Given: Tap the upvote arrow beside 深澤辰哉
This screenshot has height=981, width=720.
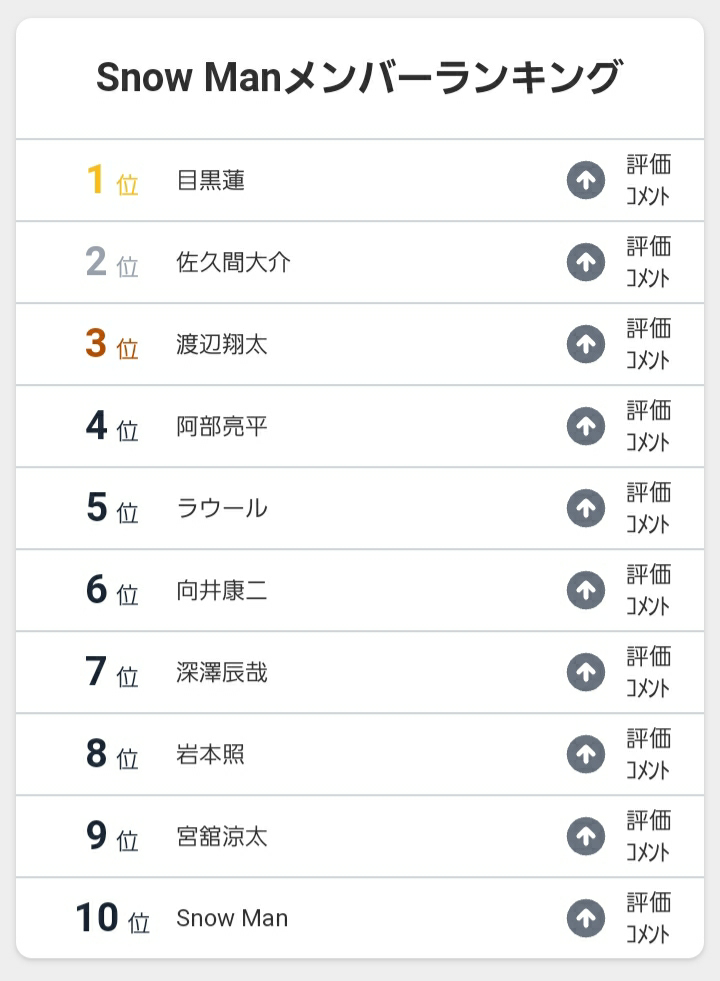Looking at the screenshot, I should (586, 672).
